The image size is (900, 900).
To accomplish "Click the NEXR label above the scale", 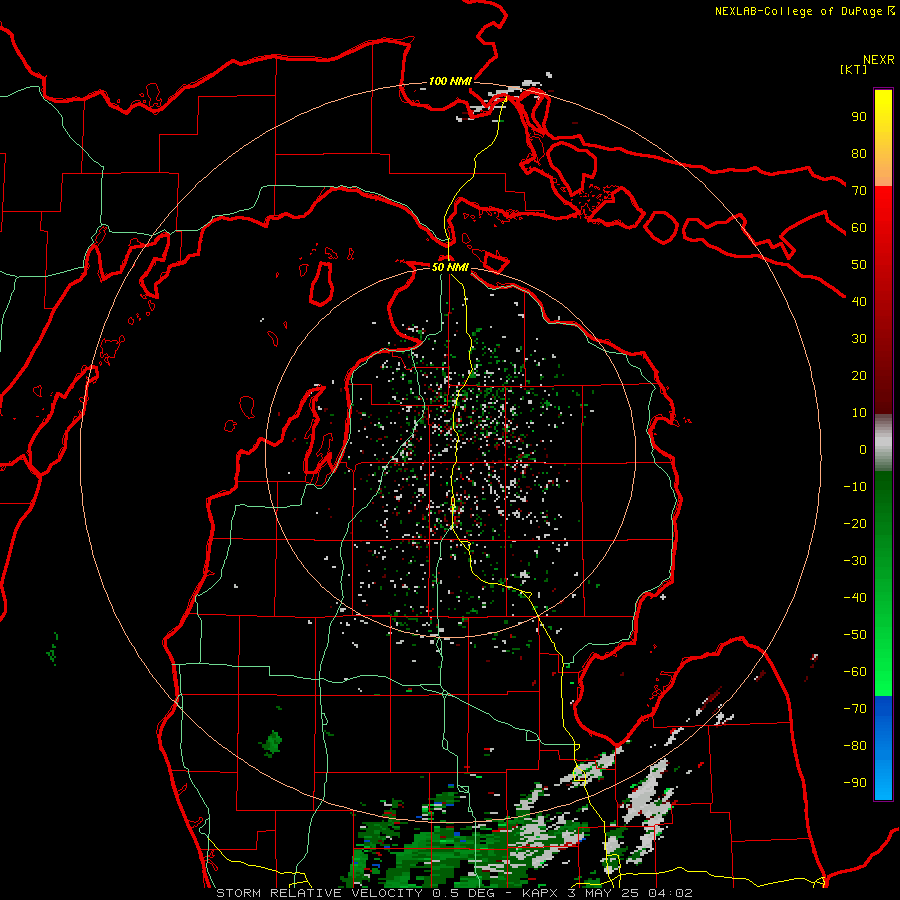I will 879,60.
